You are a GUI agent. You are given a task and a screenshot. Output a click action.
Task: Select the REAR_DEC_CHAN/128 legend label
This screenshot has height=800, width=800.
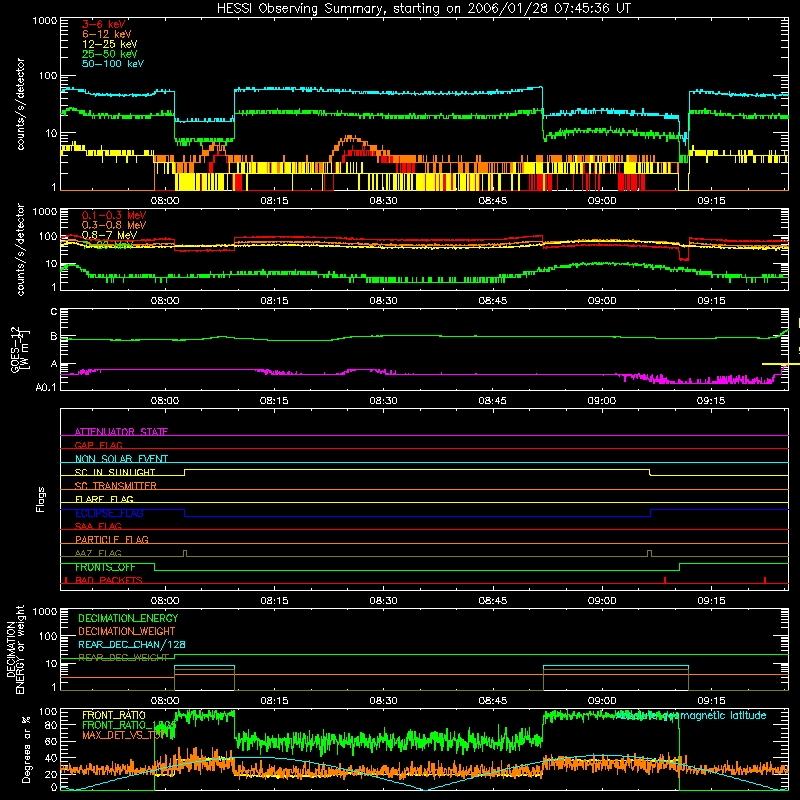pyautogui.click(x=132, y=644)
